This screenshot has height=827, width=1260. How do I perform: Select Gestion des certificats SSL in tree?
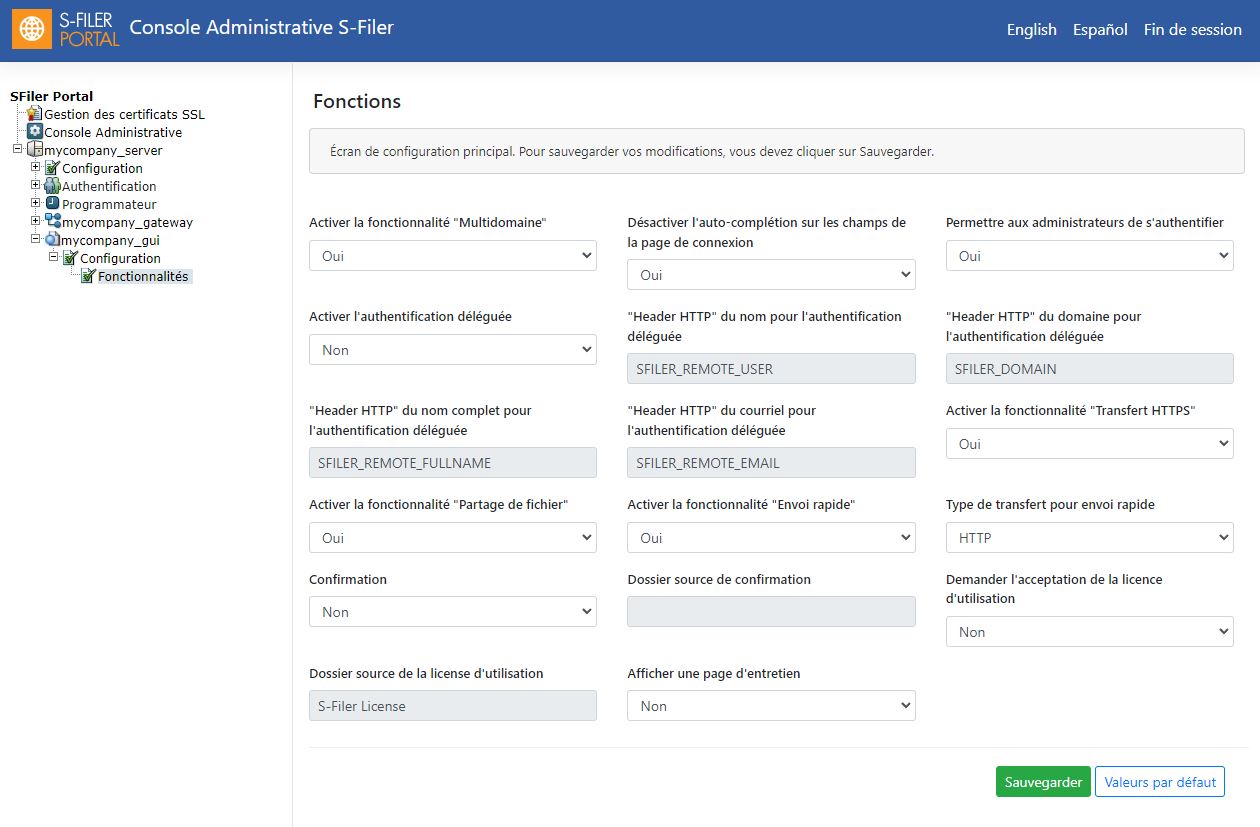(124, 114)
